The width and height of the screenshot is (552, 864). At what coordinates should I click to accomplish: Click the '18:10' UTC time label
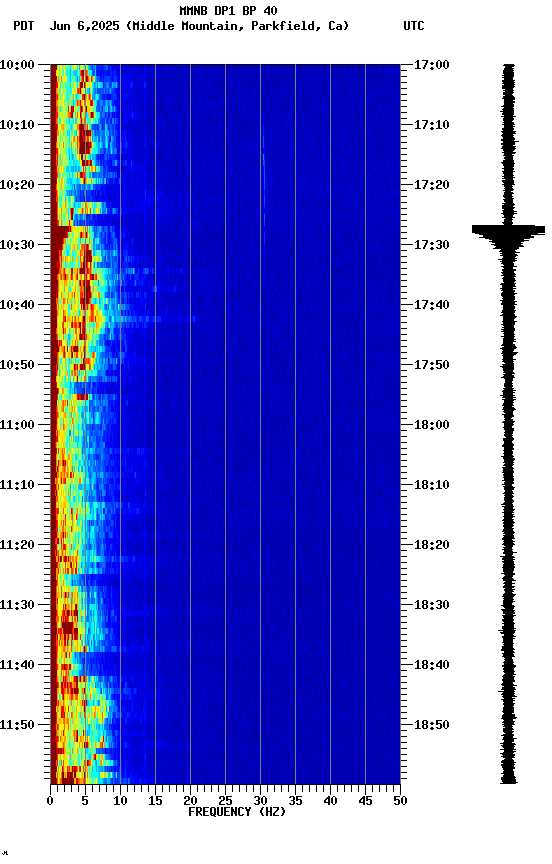point(432,485)
